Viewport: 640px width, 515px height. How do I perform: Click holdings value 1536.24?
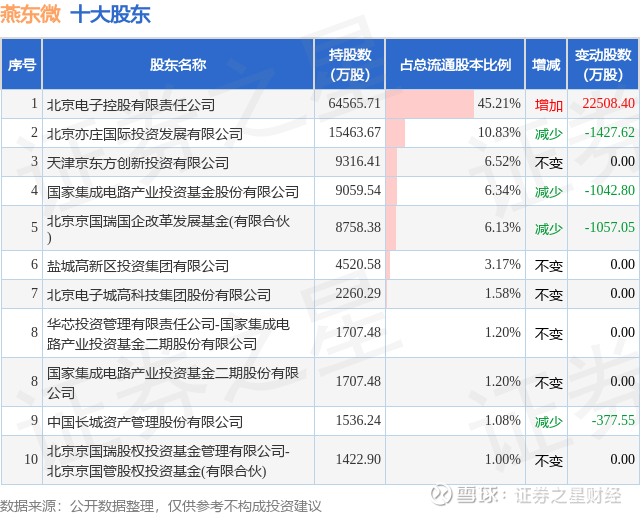pyautogui.click(x=358, y=420)
